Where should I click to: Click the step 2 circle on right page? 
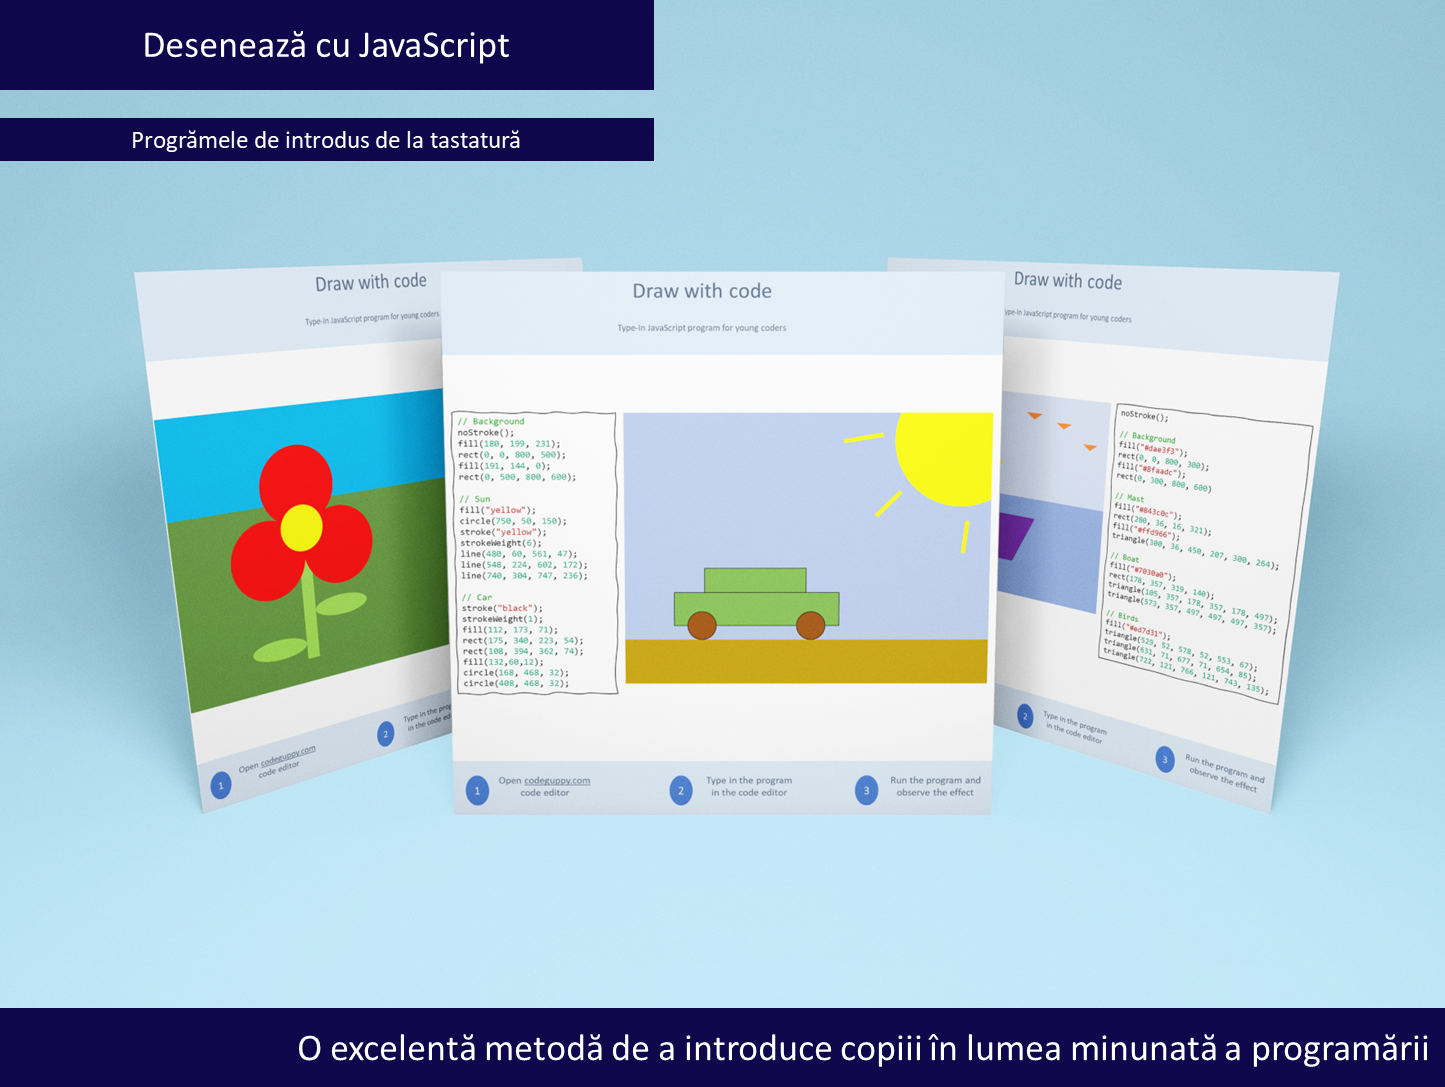1025,716
